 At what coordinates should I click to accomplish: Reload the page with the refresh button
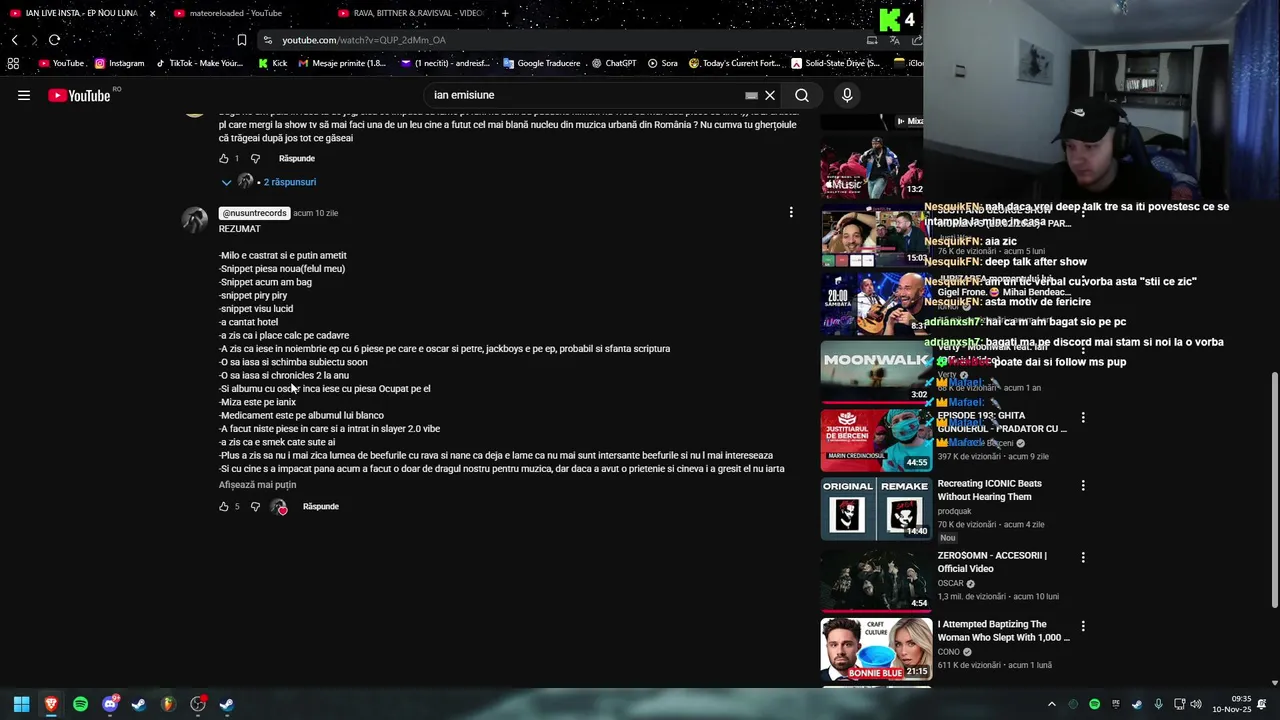(x=54, y=40)
